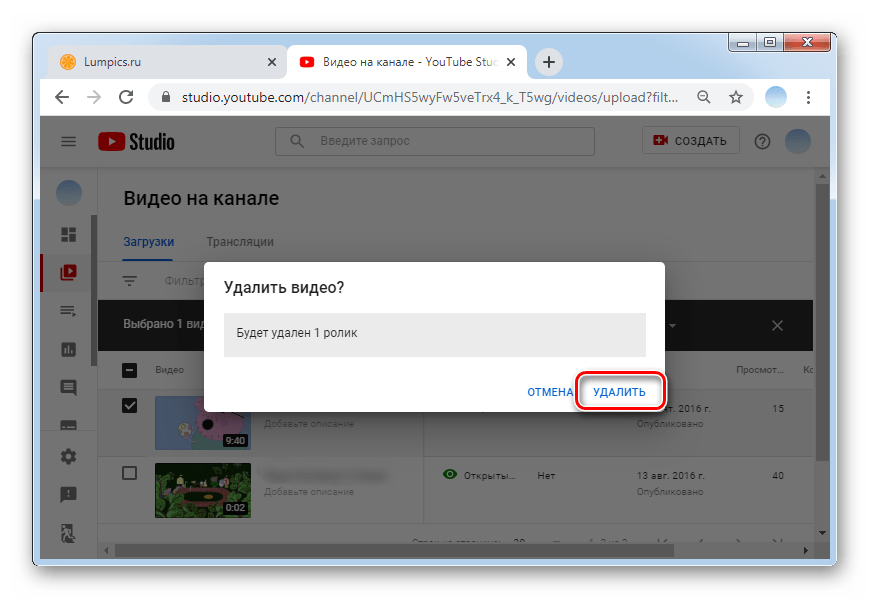Open the Playlists icon in sidebar
Viewport: 870px width, 599px height.
69,311
